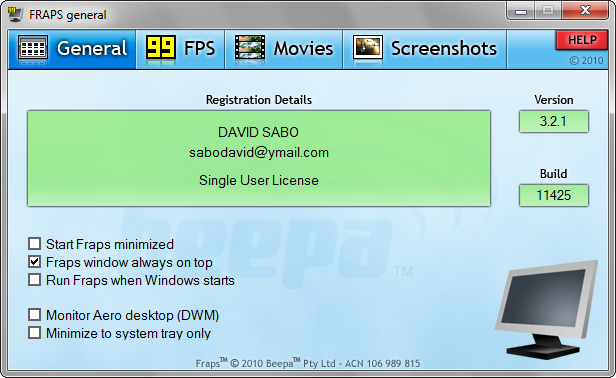Image resolution: width=616 pixels, height=378 pixels.
Task: Click the Screenshots picture icon
Action: point(368,48)
